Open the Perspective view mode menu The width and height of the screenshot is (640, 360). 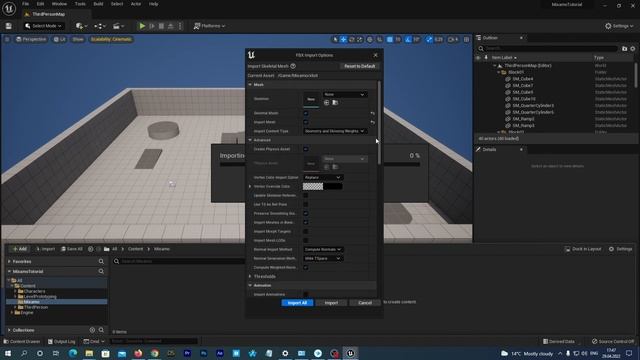click(31, 40)
